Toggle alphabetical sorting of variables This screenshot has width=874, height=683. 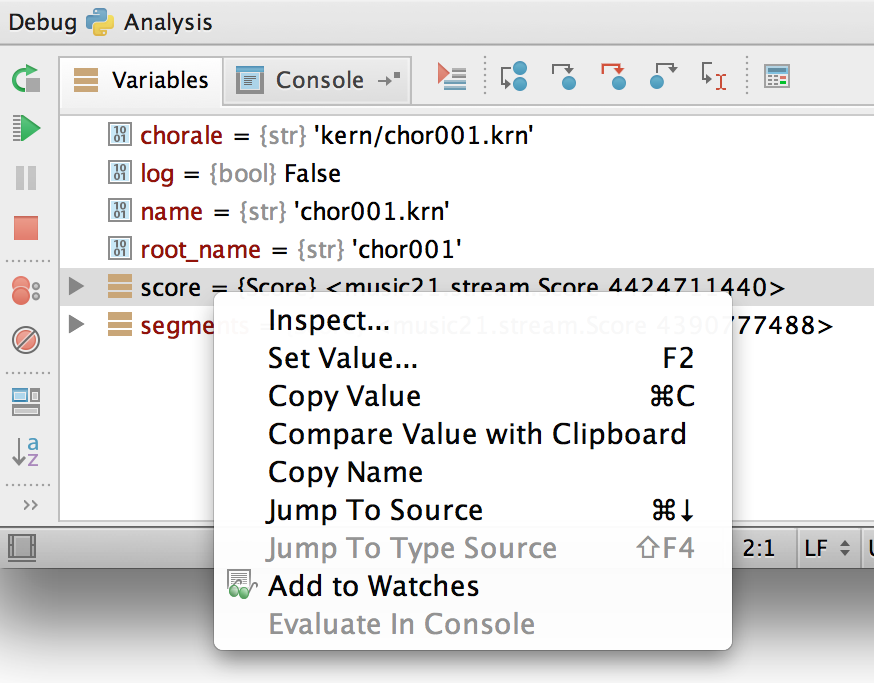[x=26, y=451]
